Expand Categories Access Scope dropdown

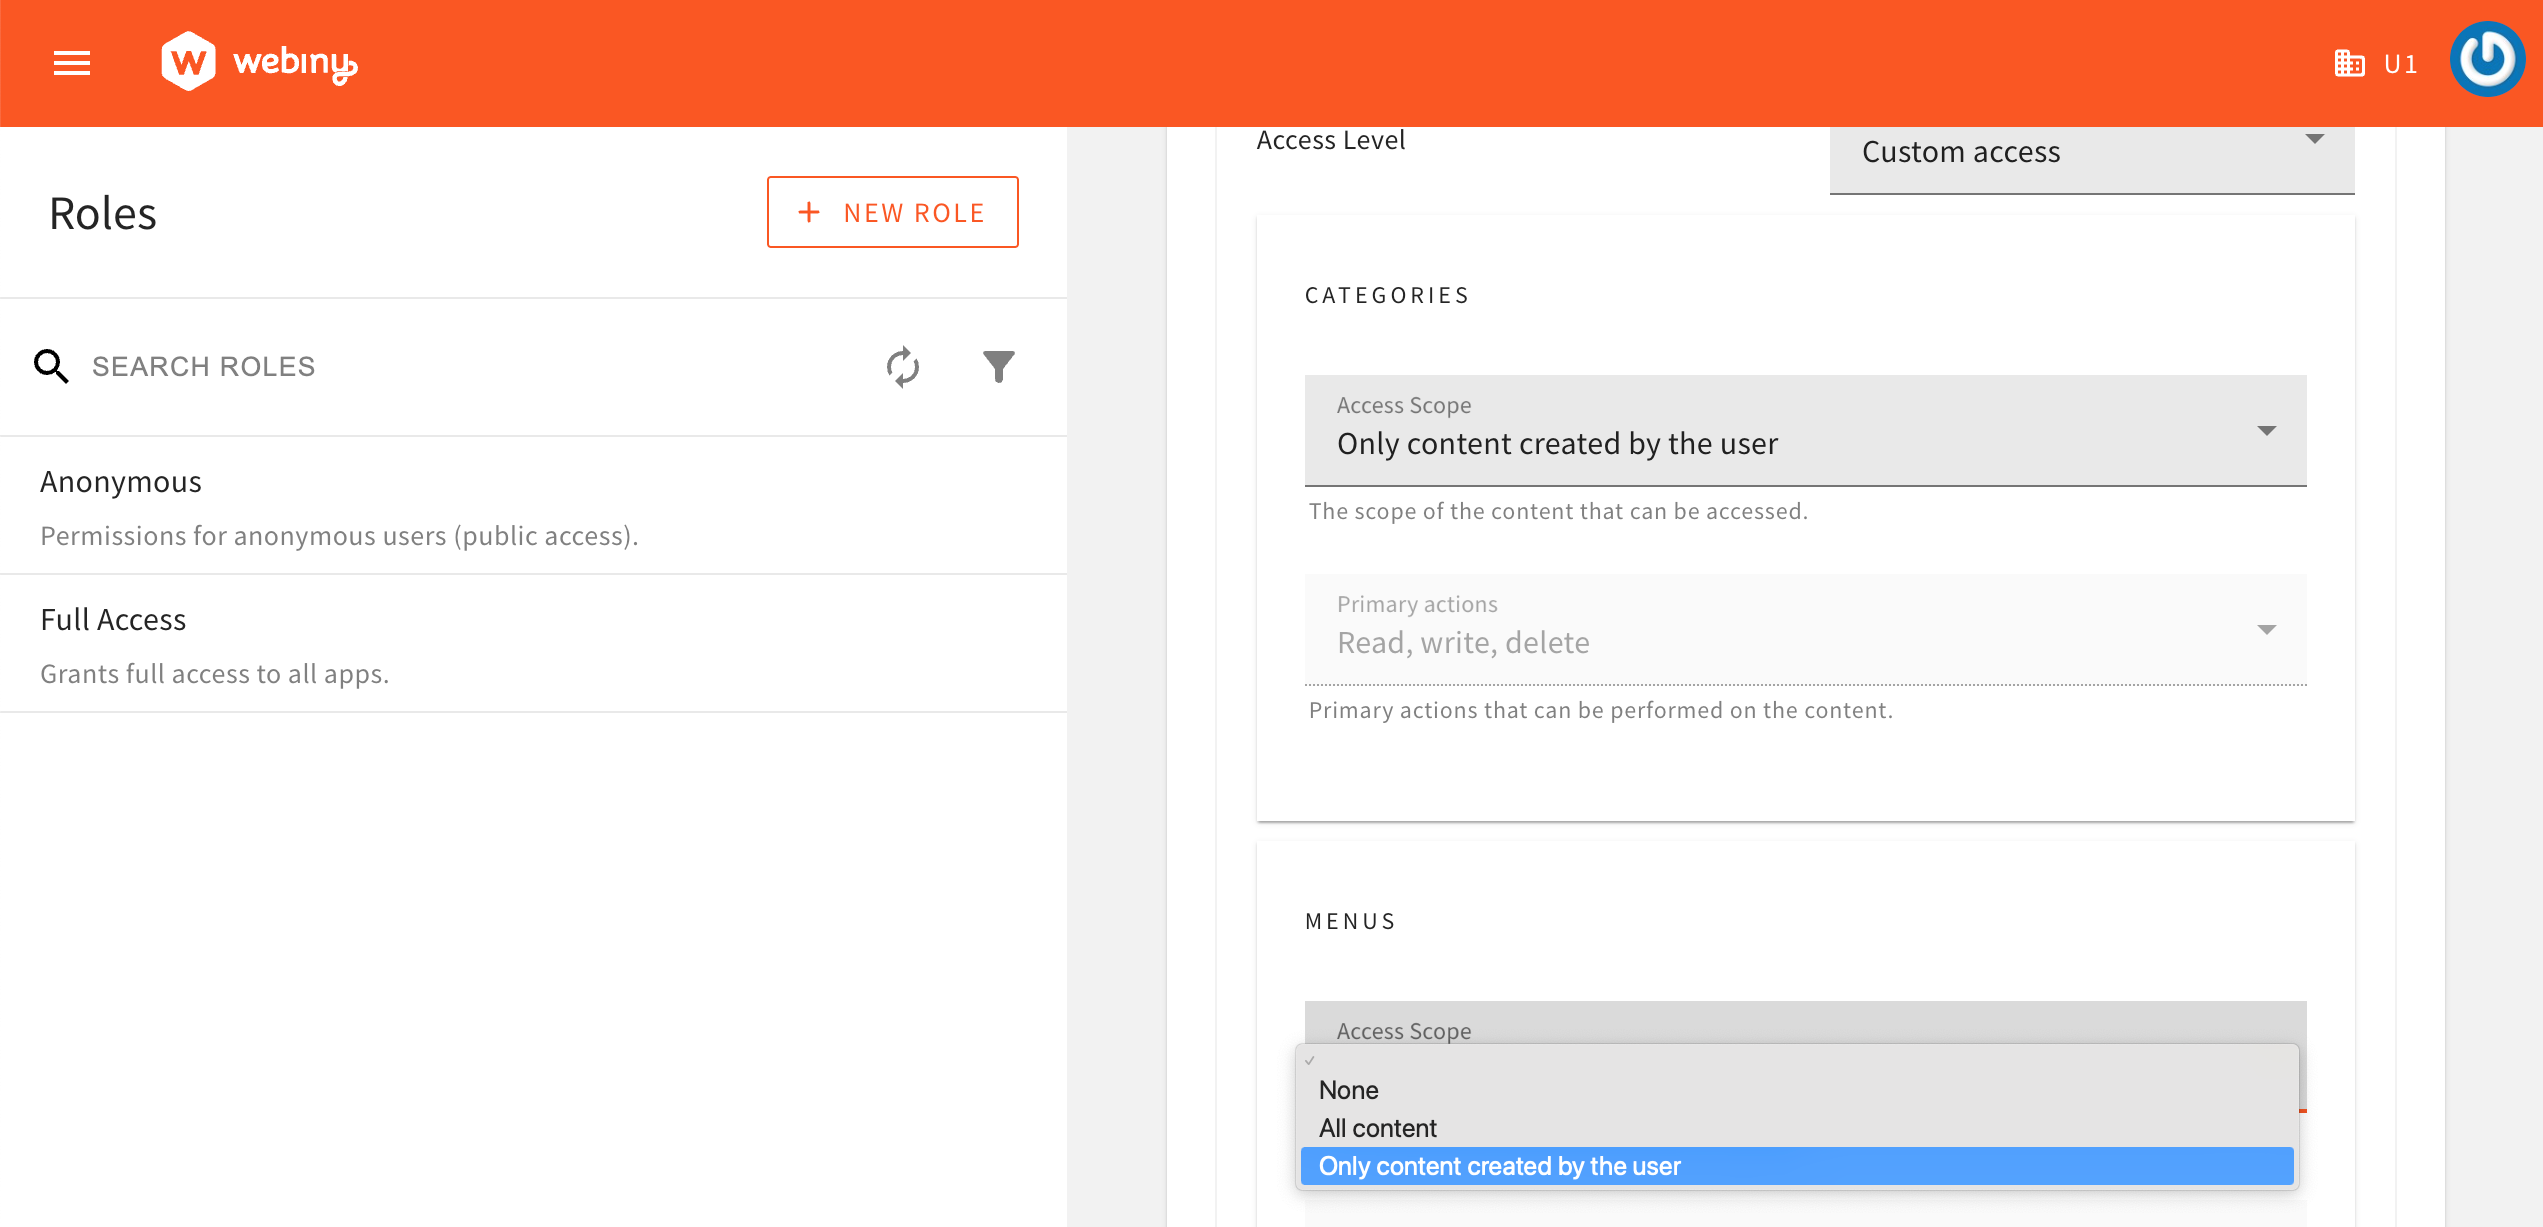pyautogui.click(x=1805, y=431)
